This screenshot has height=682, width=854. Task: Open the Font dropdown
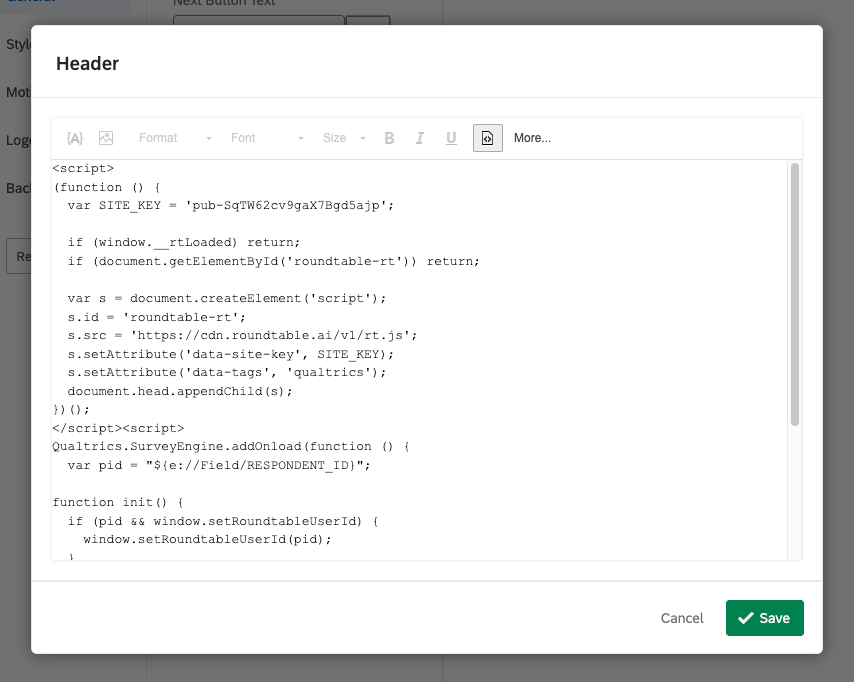(267, 138)
